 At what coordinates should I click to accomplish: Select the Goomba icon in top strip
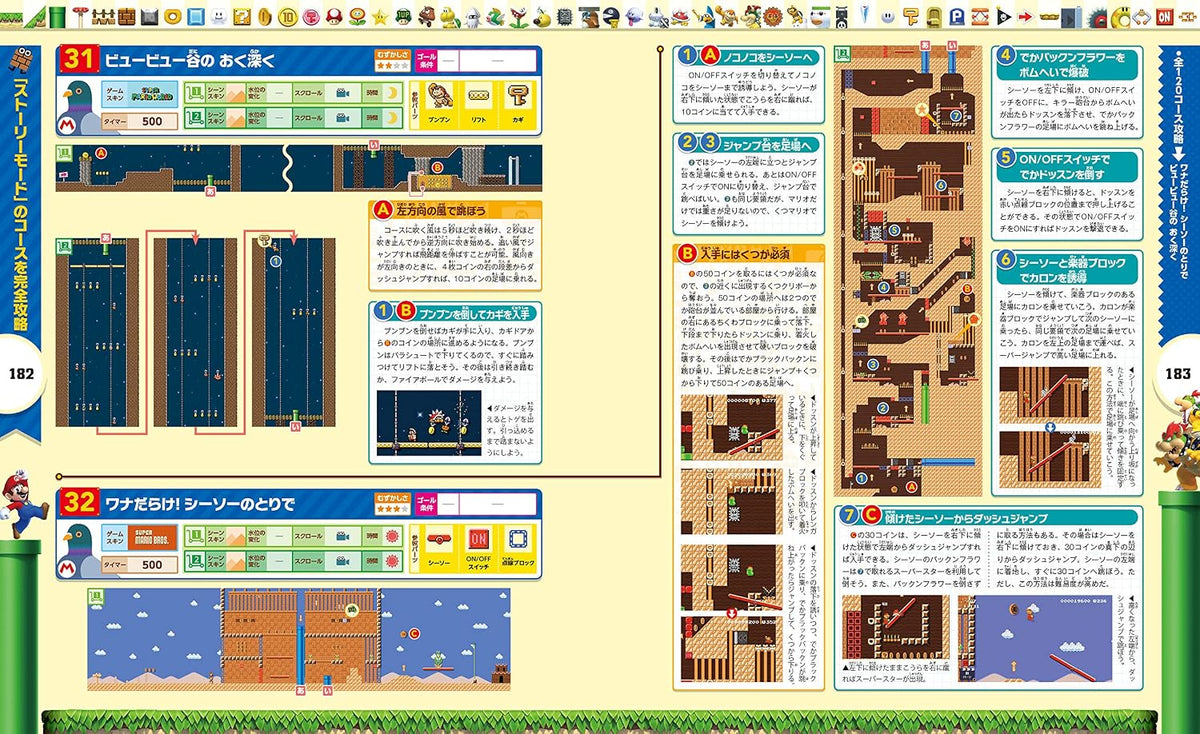pos(426,17)
